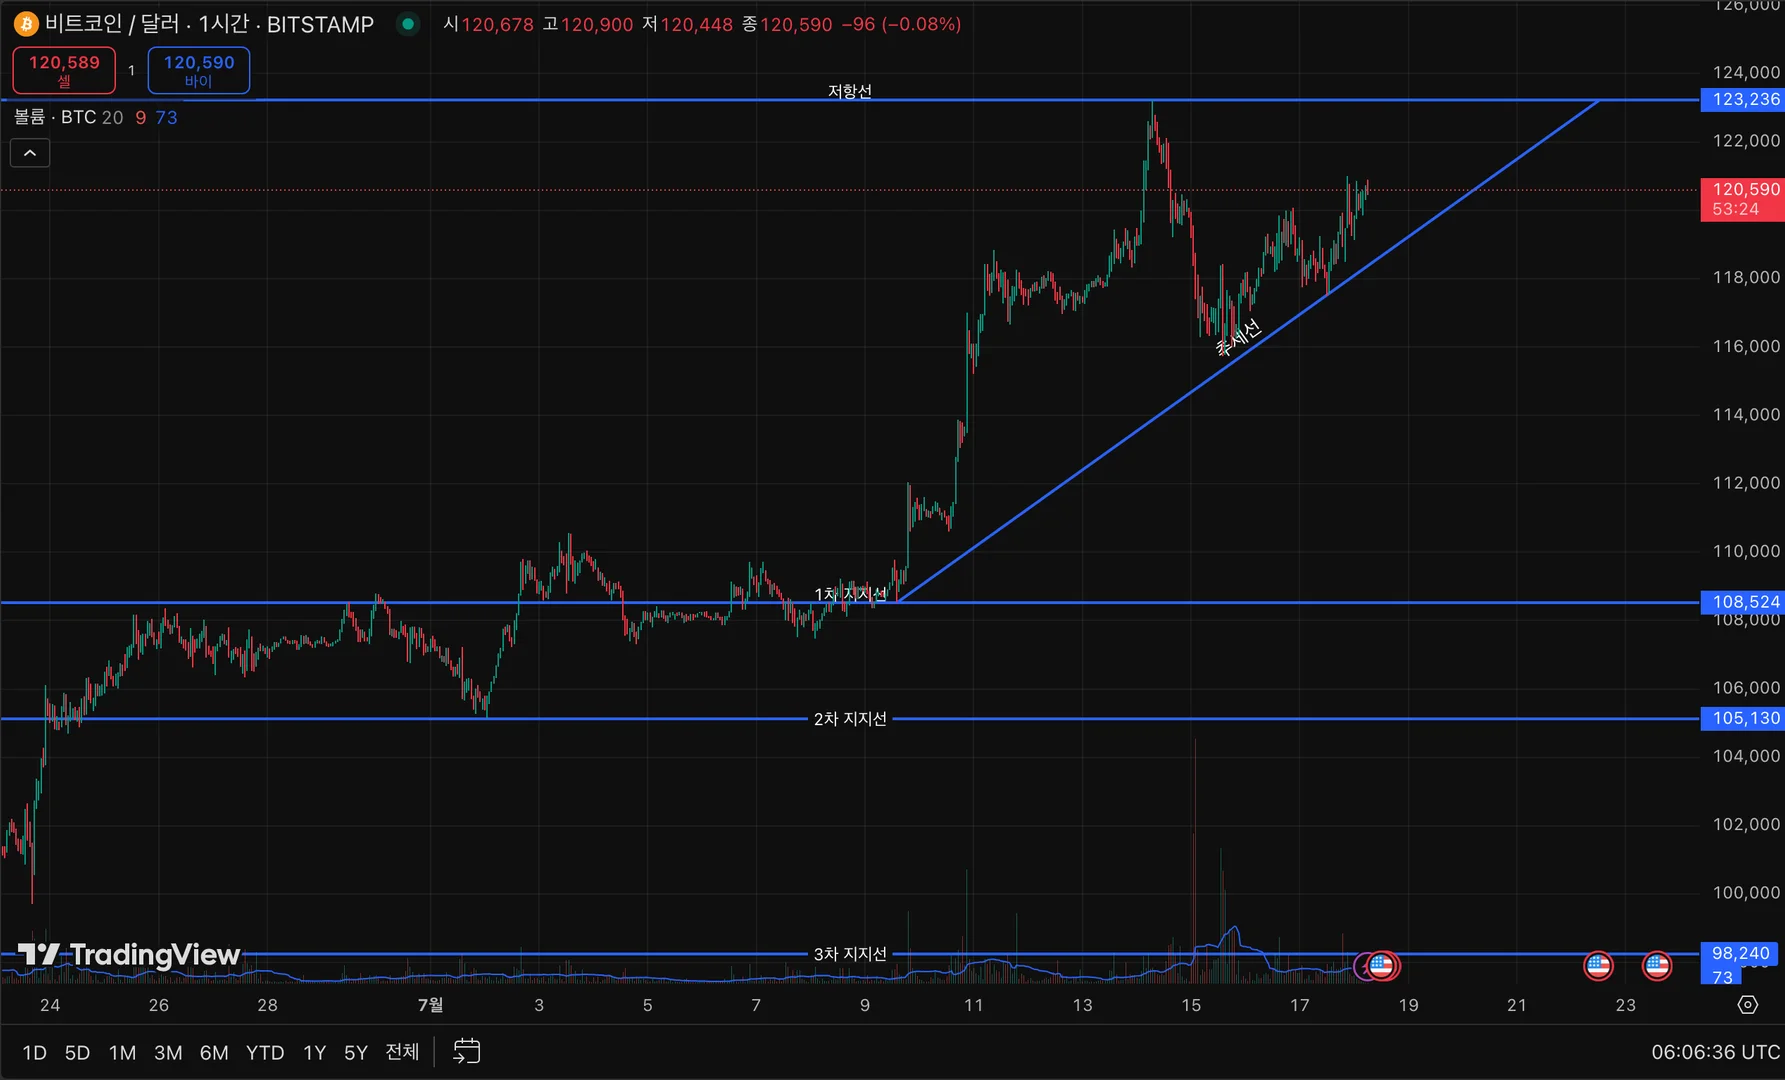Image resolution: width=1785 pixels, height=1080 pixels.
Task: Click the 06:06:36 UTC timezone clock
Action: pyautogui.click(x=1715, y=1052)
